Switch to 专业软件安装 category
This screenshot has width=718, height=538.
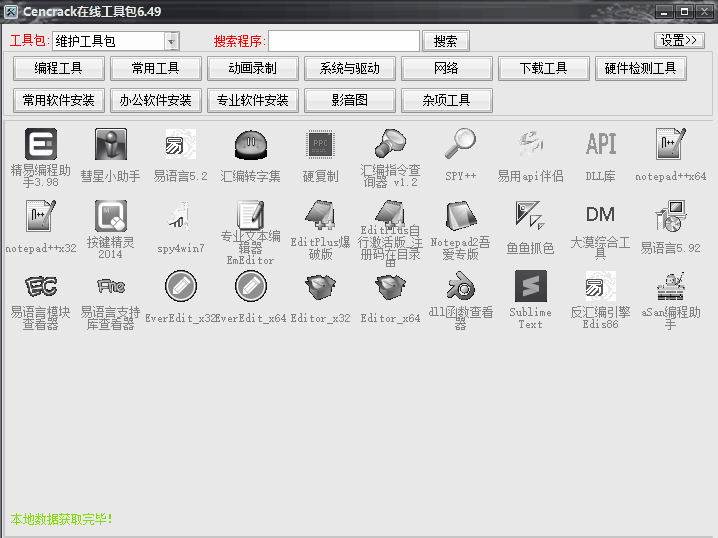(x=253, y=100)
